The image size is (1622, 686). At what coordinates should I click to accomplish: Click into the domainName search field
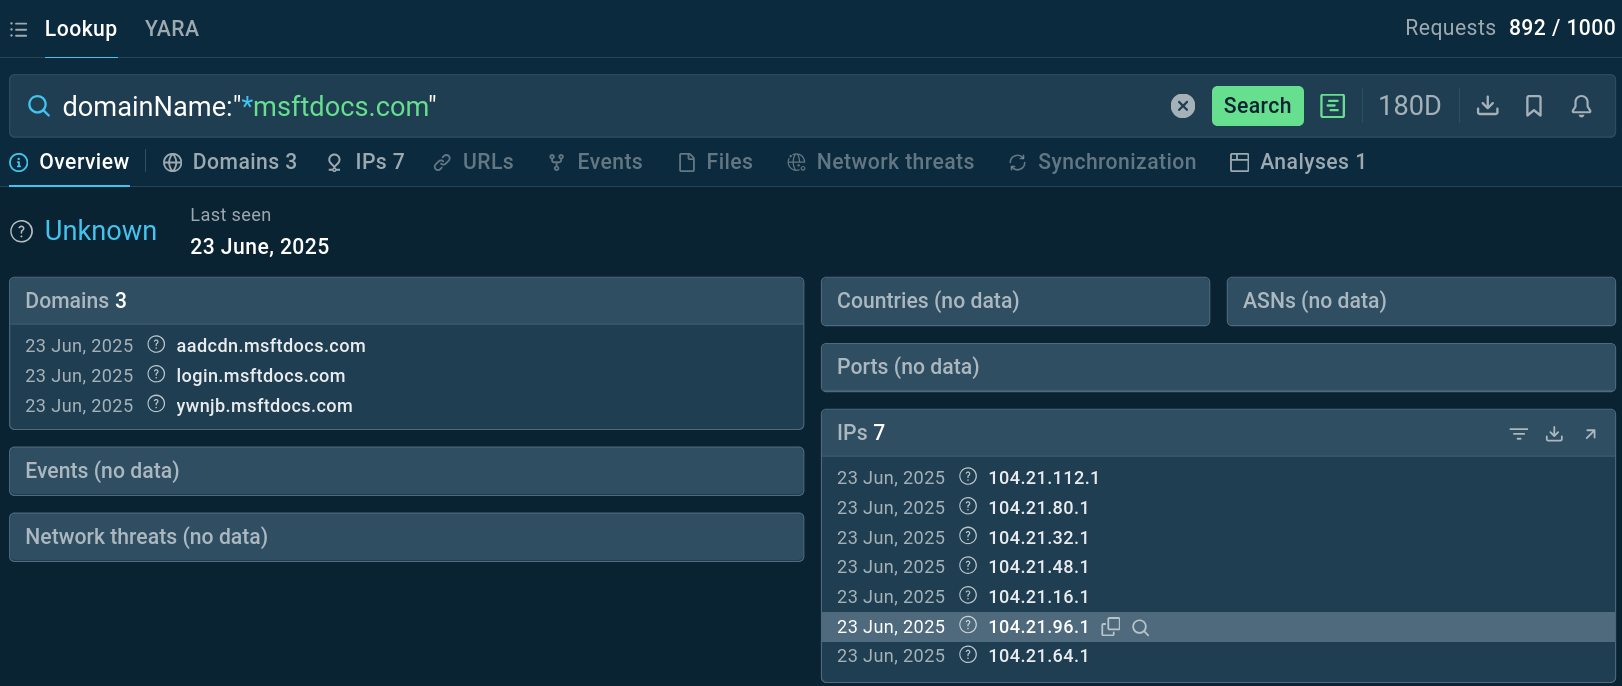600,106
